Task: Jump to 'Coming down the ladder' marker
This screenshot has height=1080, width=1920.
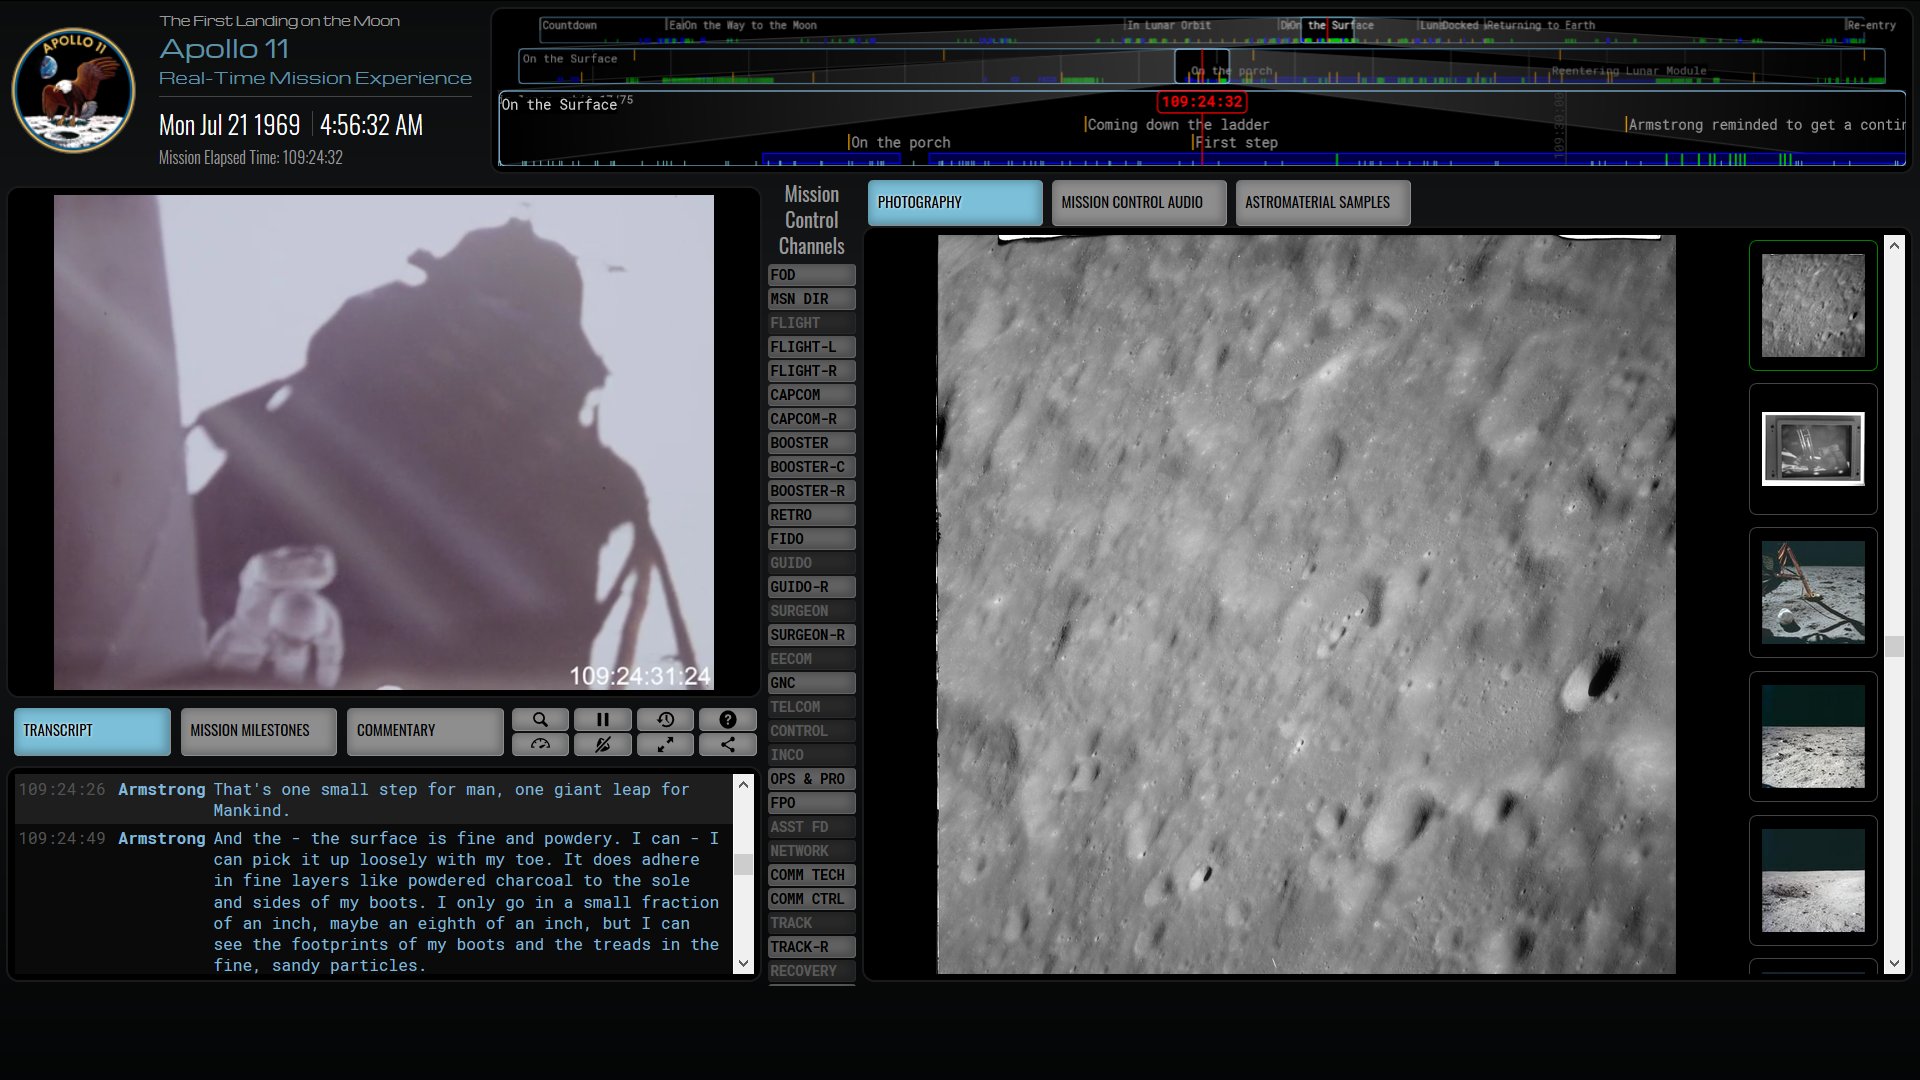Action: [x=1177, y=125]
